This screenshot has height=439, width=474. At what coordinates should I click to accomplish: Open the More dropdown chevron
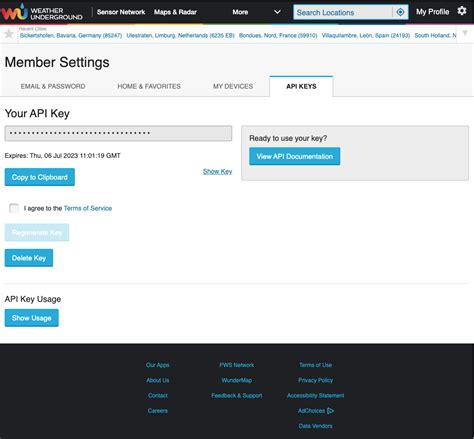(277, 12)
